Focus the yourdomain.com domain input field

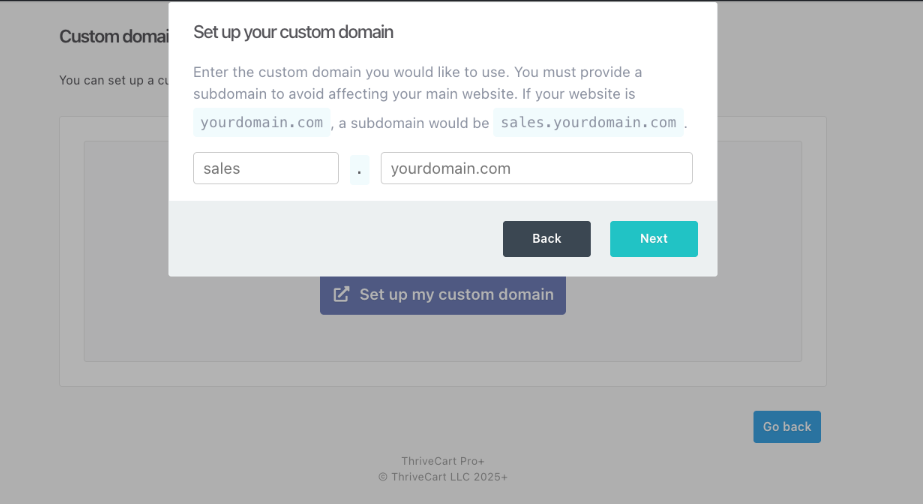(x=536, y=168)
